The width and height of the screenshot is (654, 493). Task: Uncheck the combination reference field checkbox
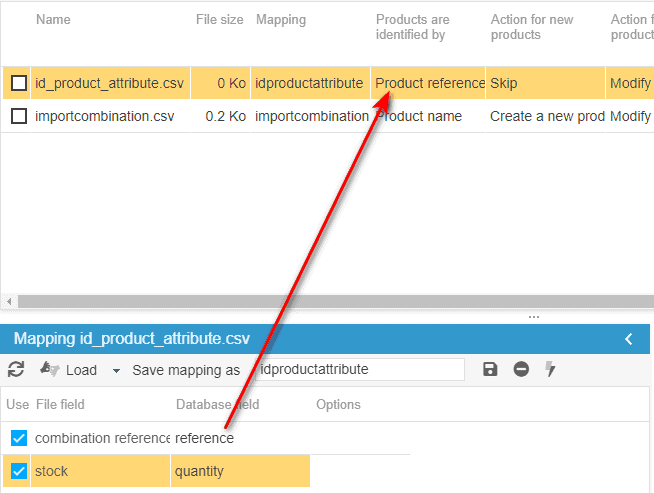(x=18, y=438)
